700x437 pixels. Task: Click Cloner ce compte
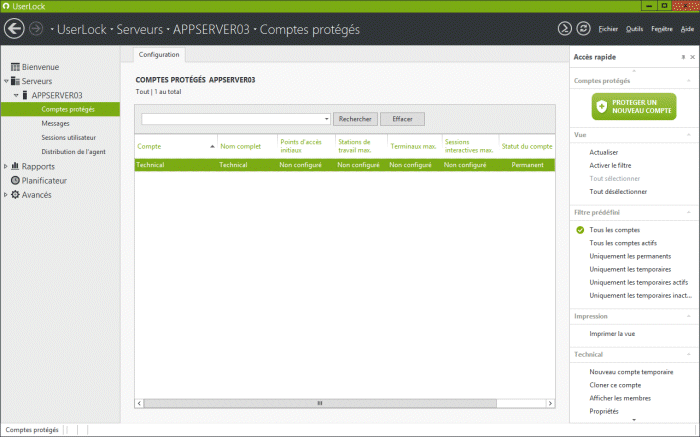[x=615, y=385]
